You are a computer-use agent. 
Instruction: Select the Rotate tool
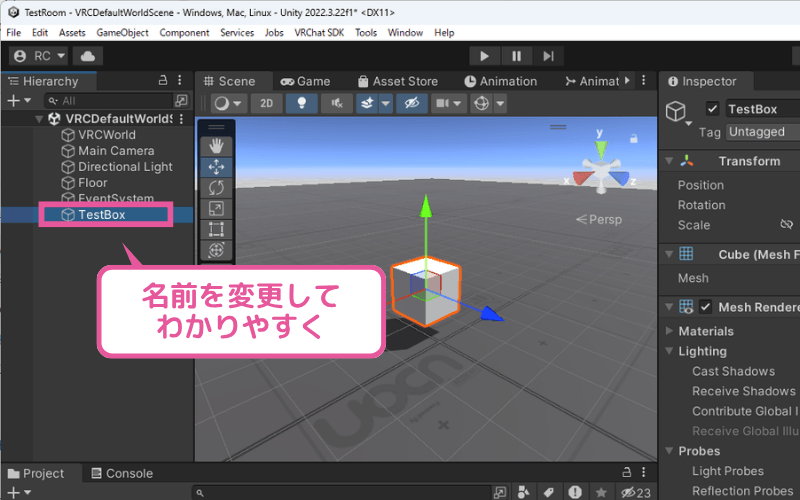tap(216, 188)
